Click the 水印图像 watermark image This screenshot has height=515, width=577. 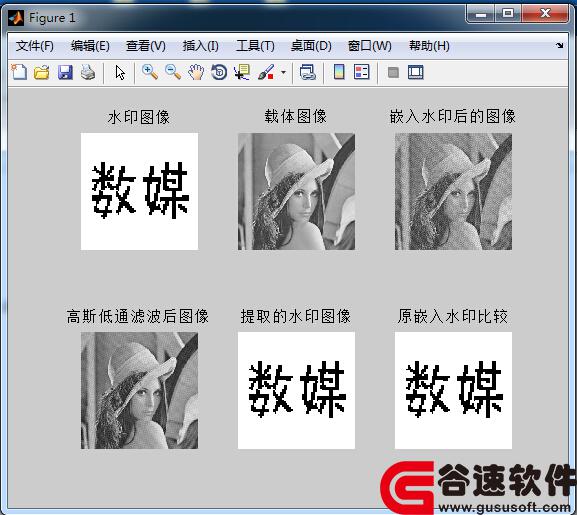(139, 191)
